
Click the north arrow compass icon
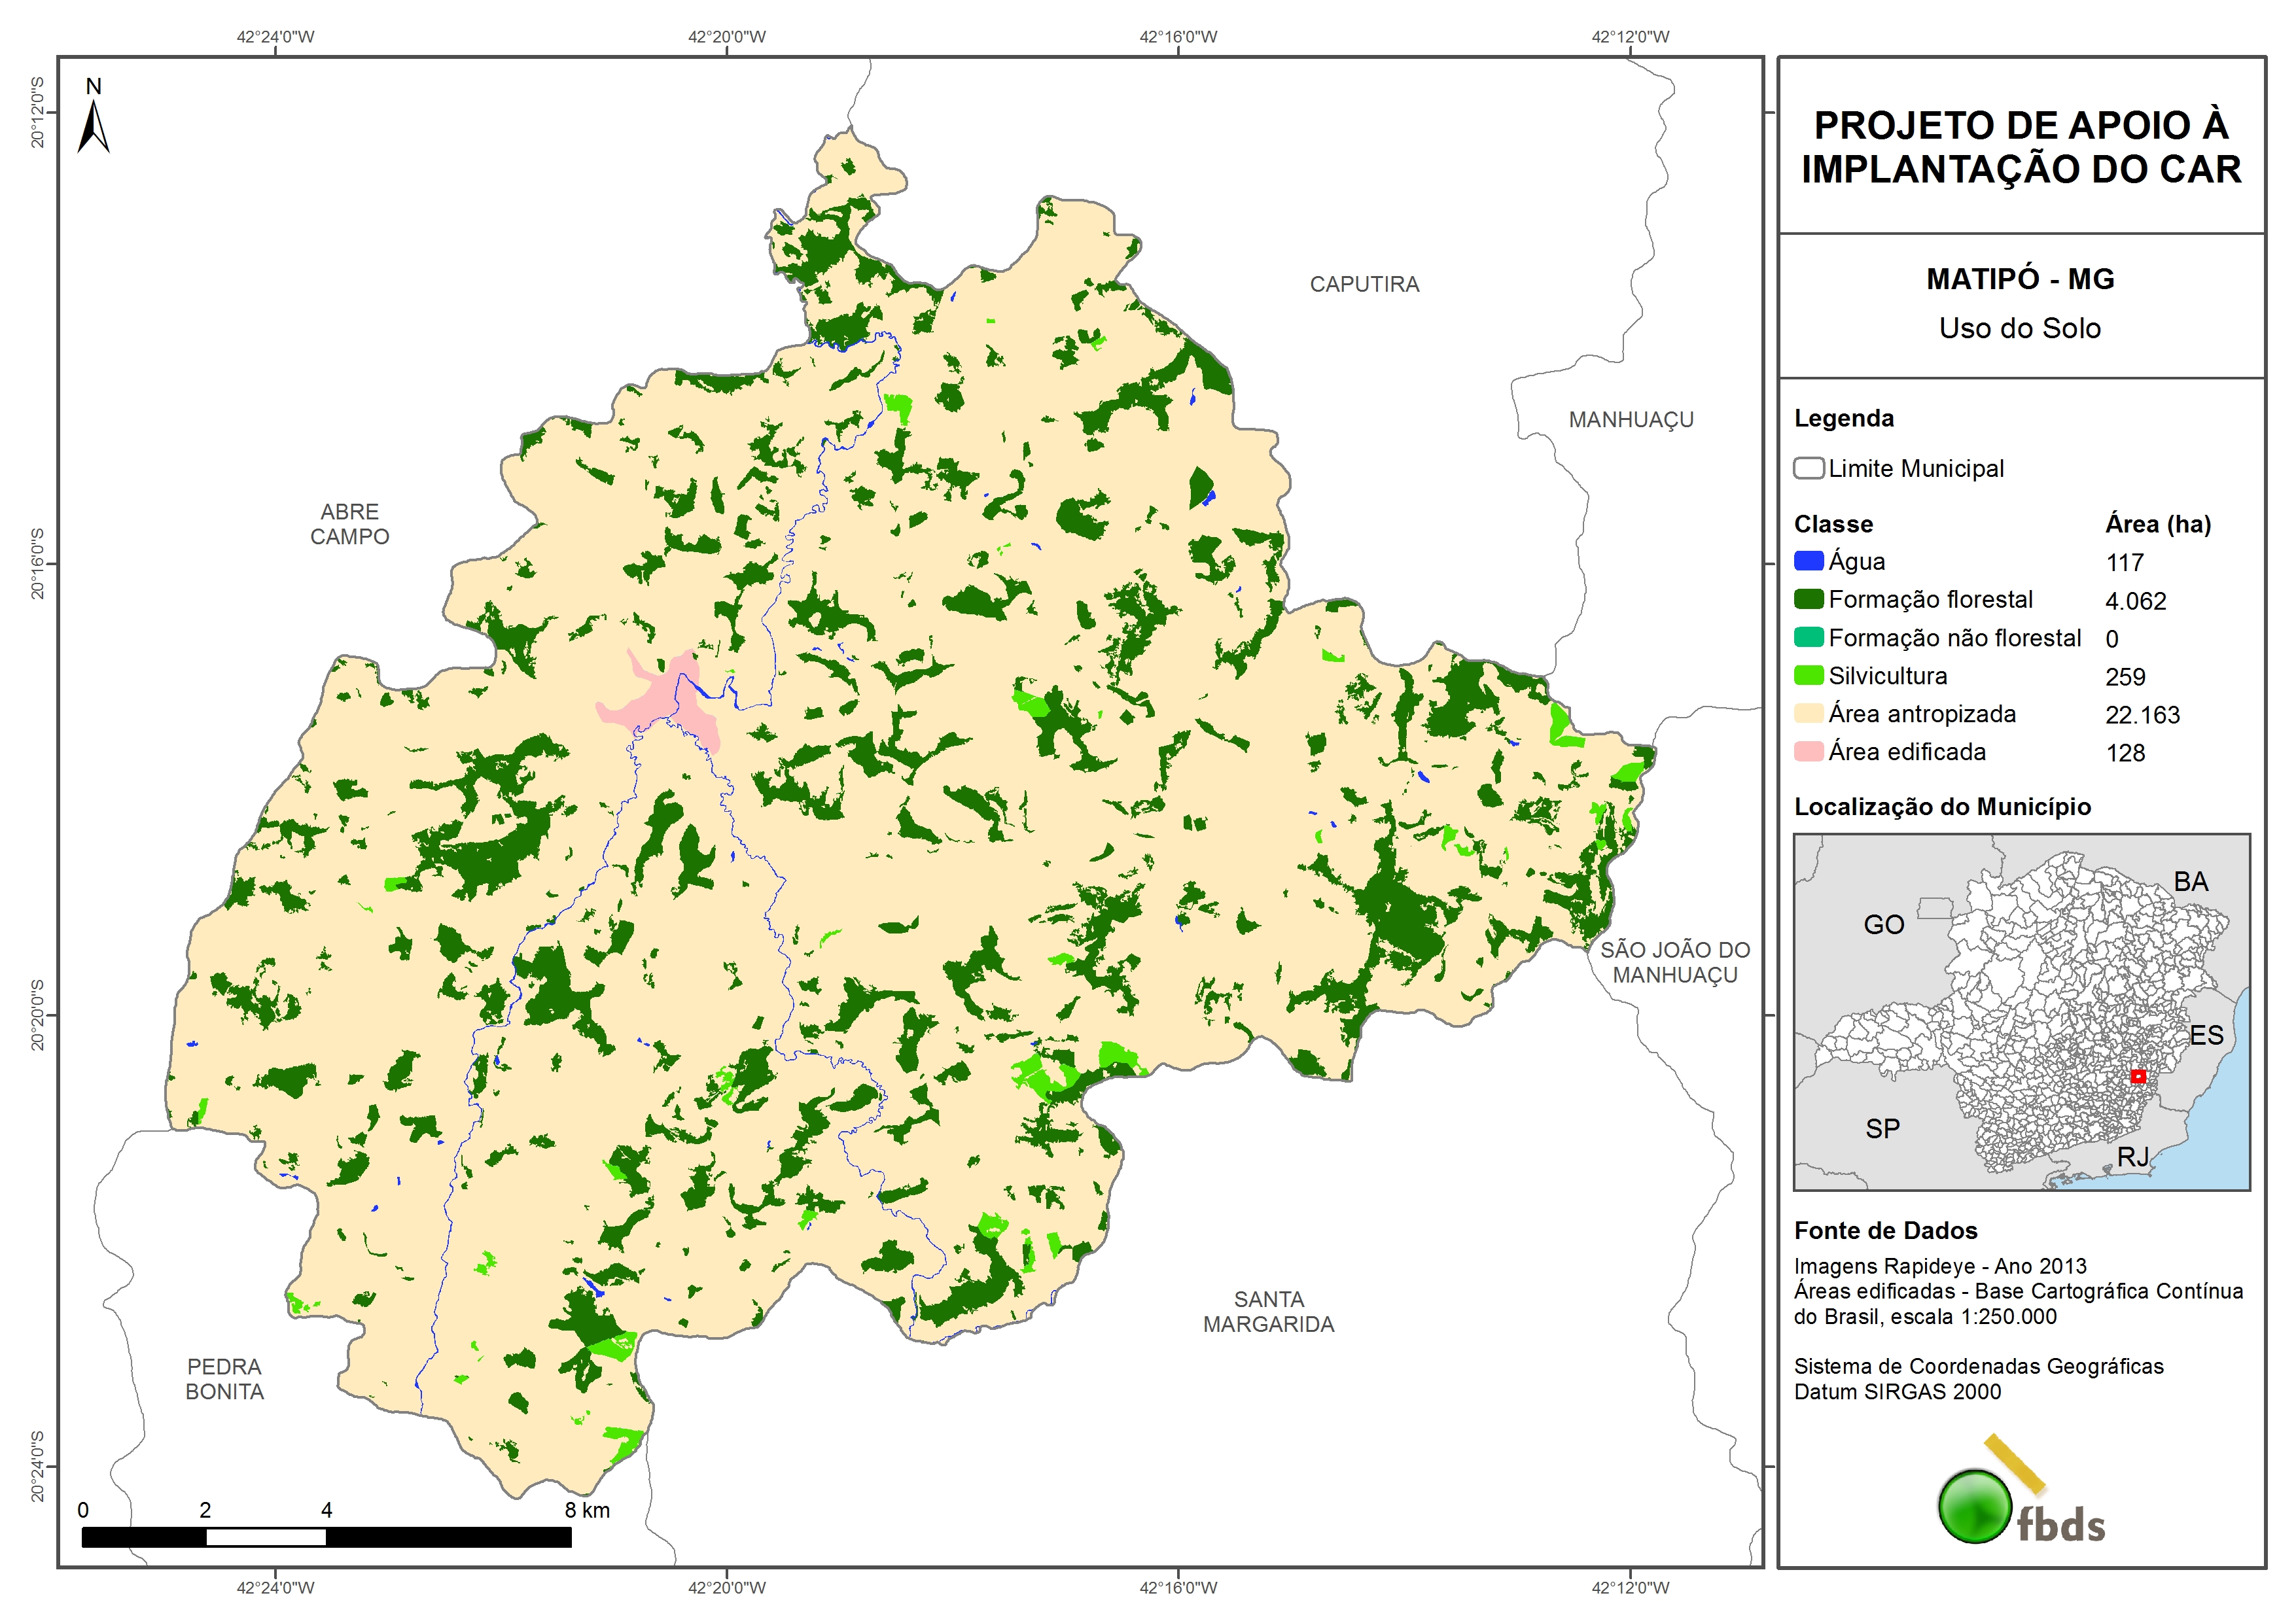tap(93, 126)
